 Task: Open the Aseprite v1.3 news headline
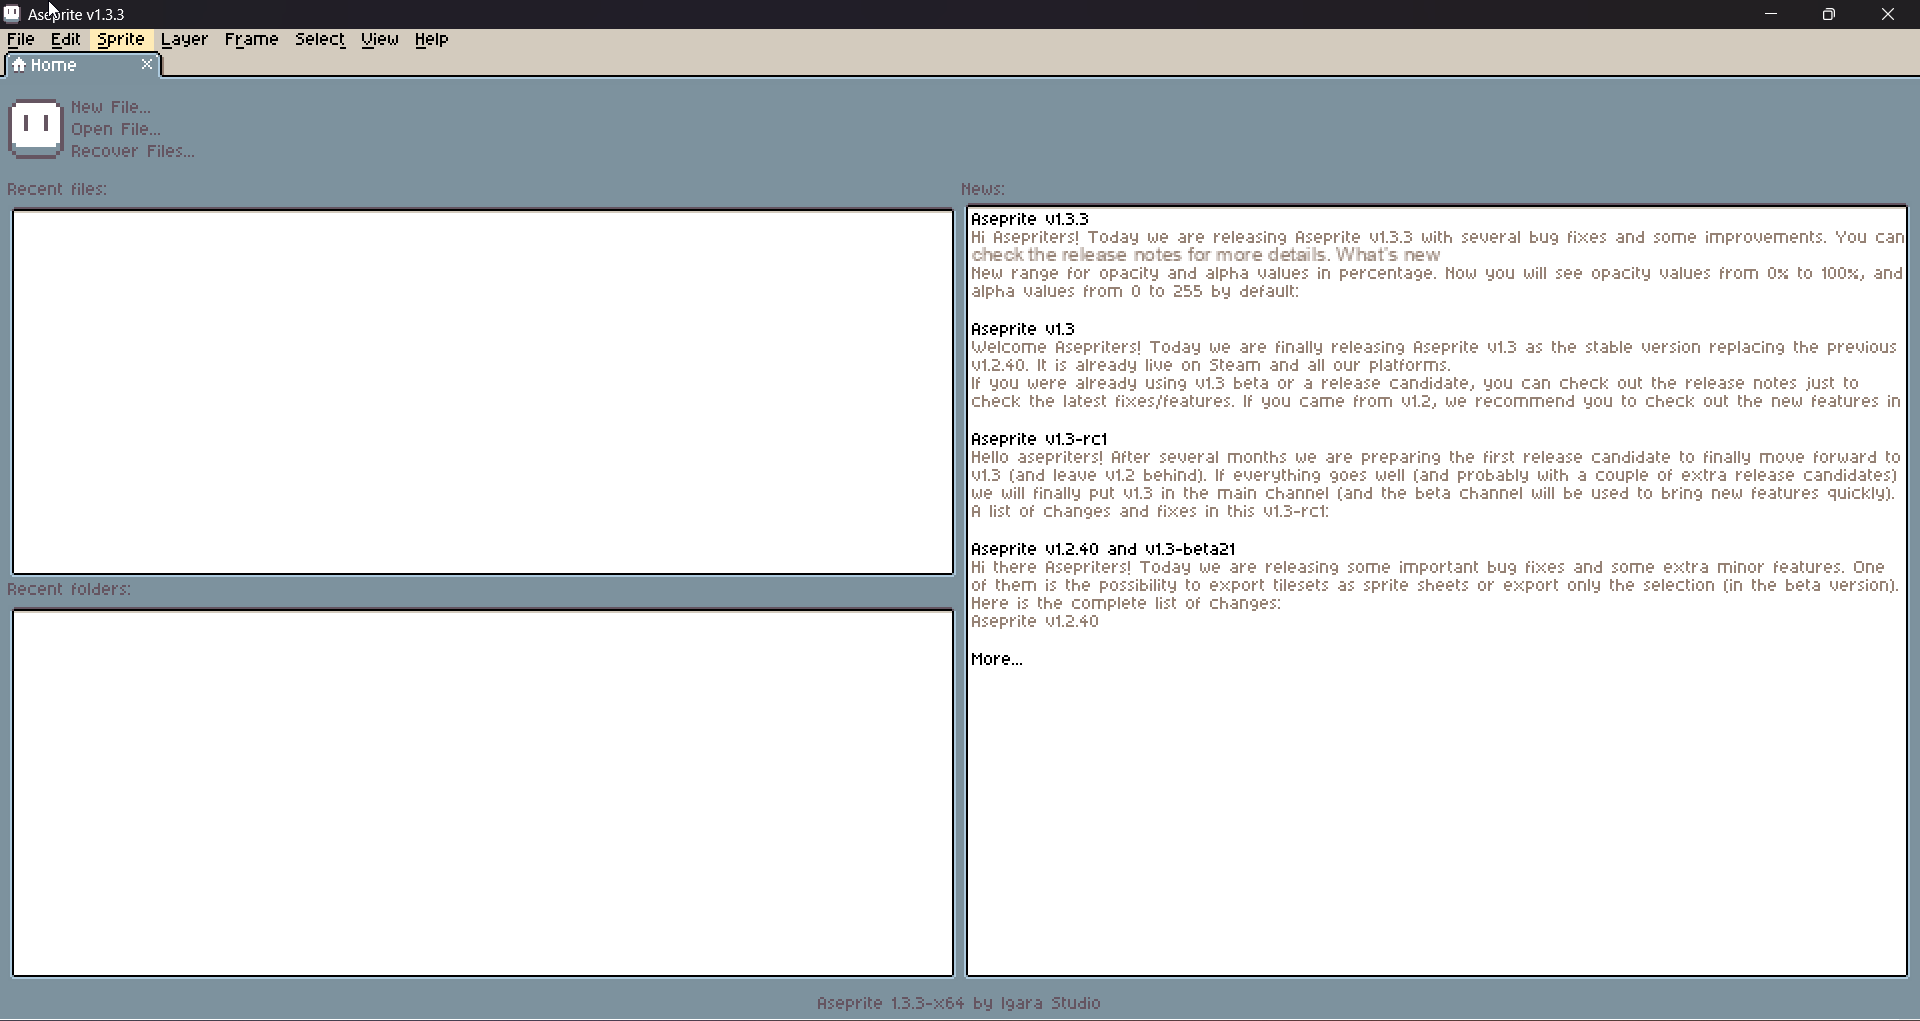[1023, 329]
